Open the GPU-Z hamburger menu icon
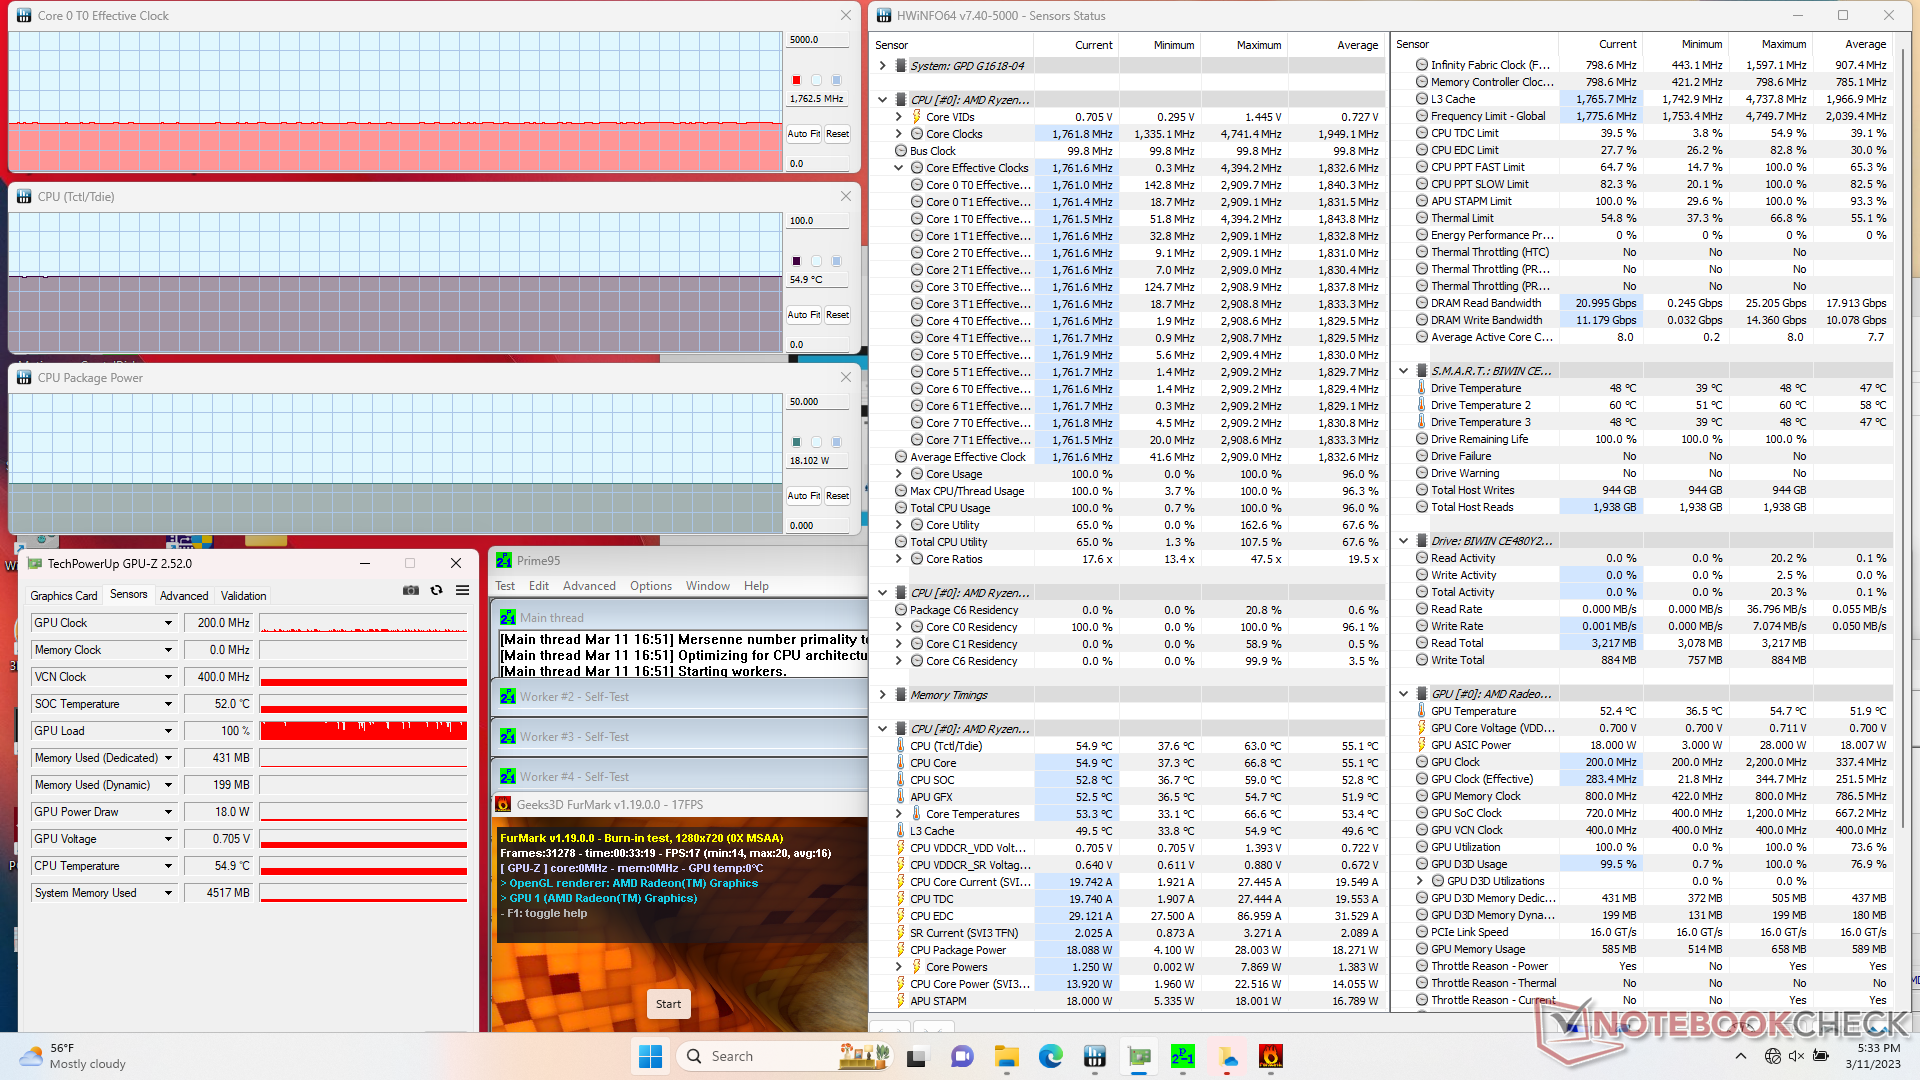The width and height of the screenshot is (1920, 1080). point(463,591)
